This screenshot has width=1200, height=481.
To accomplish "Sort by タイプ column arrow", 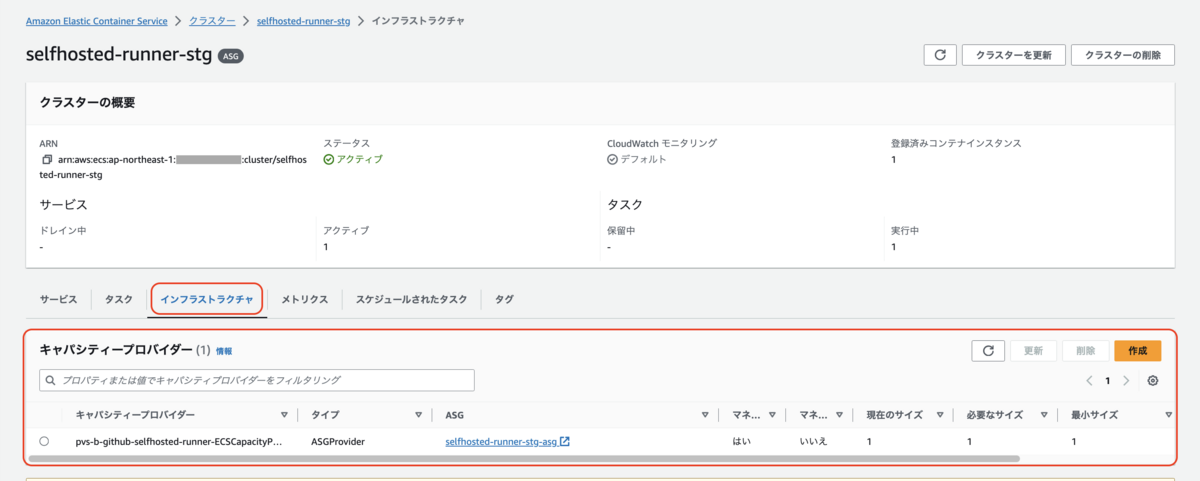I will 418,414.
